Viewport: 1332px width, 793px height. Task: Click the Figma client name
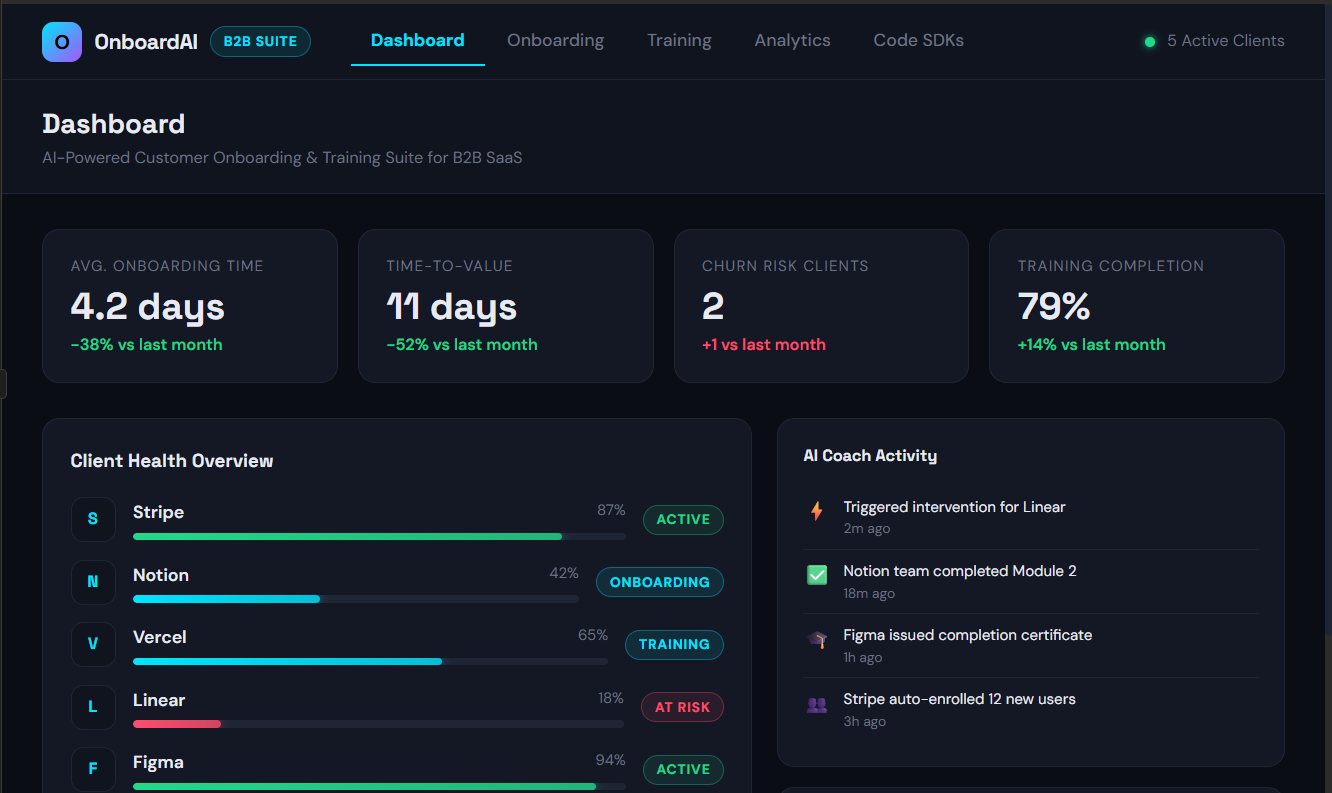(158, 762)
